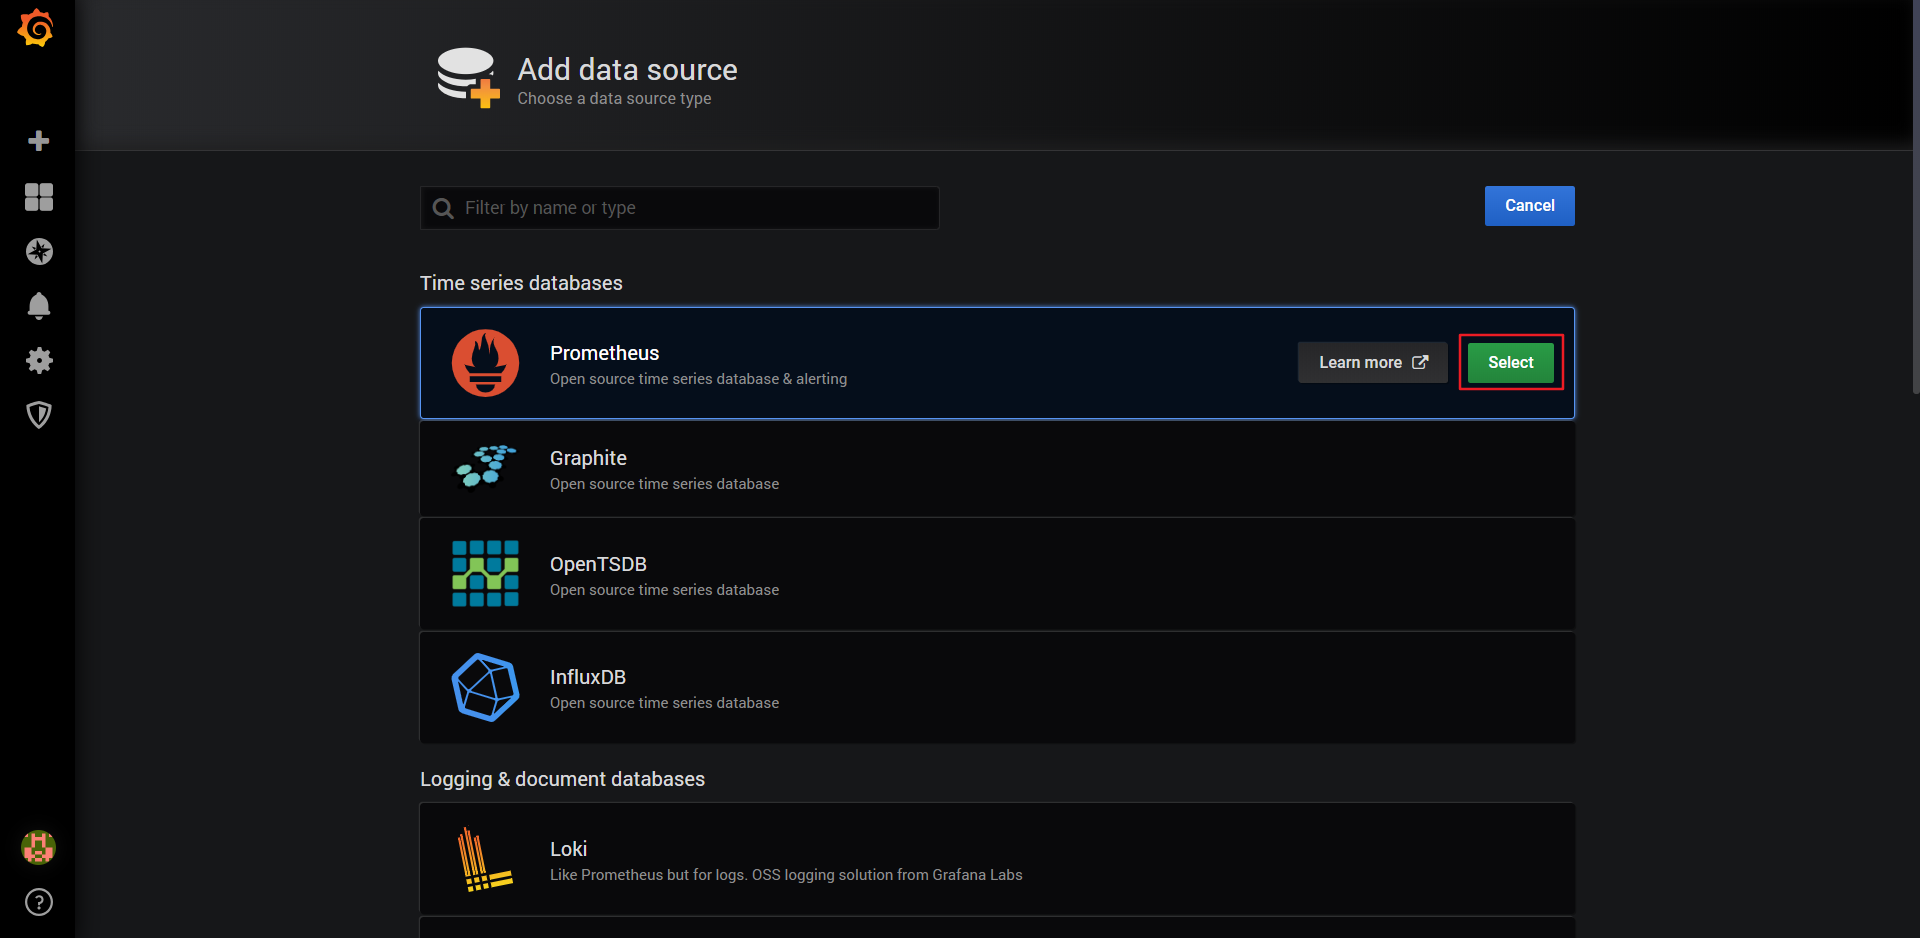The image size is (1920, 938).
Task: Open the Explore compass icon
Action: (x=39, y=252)
